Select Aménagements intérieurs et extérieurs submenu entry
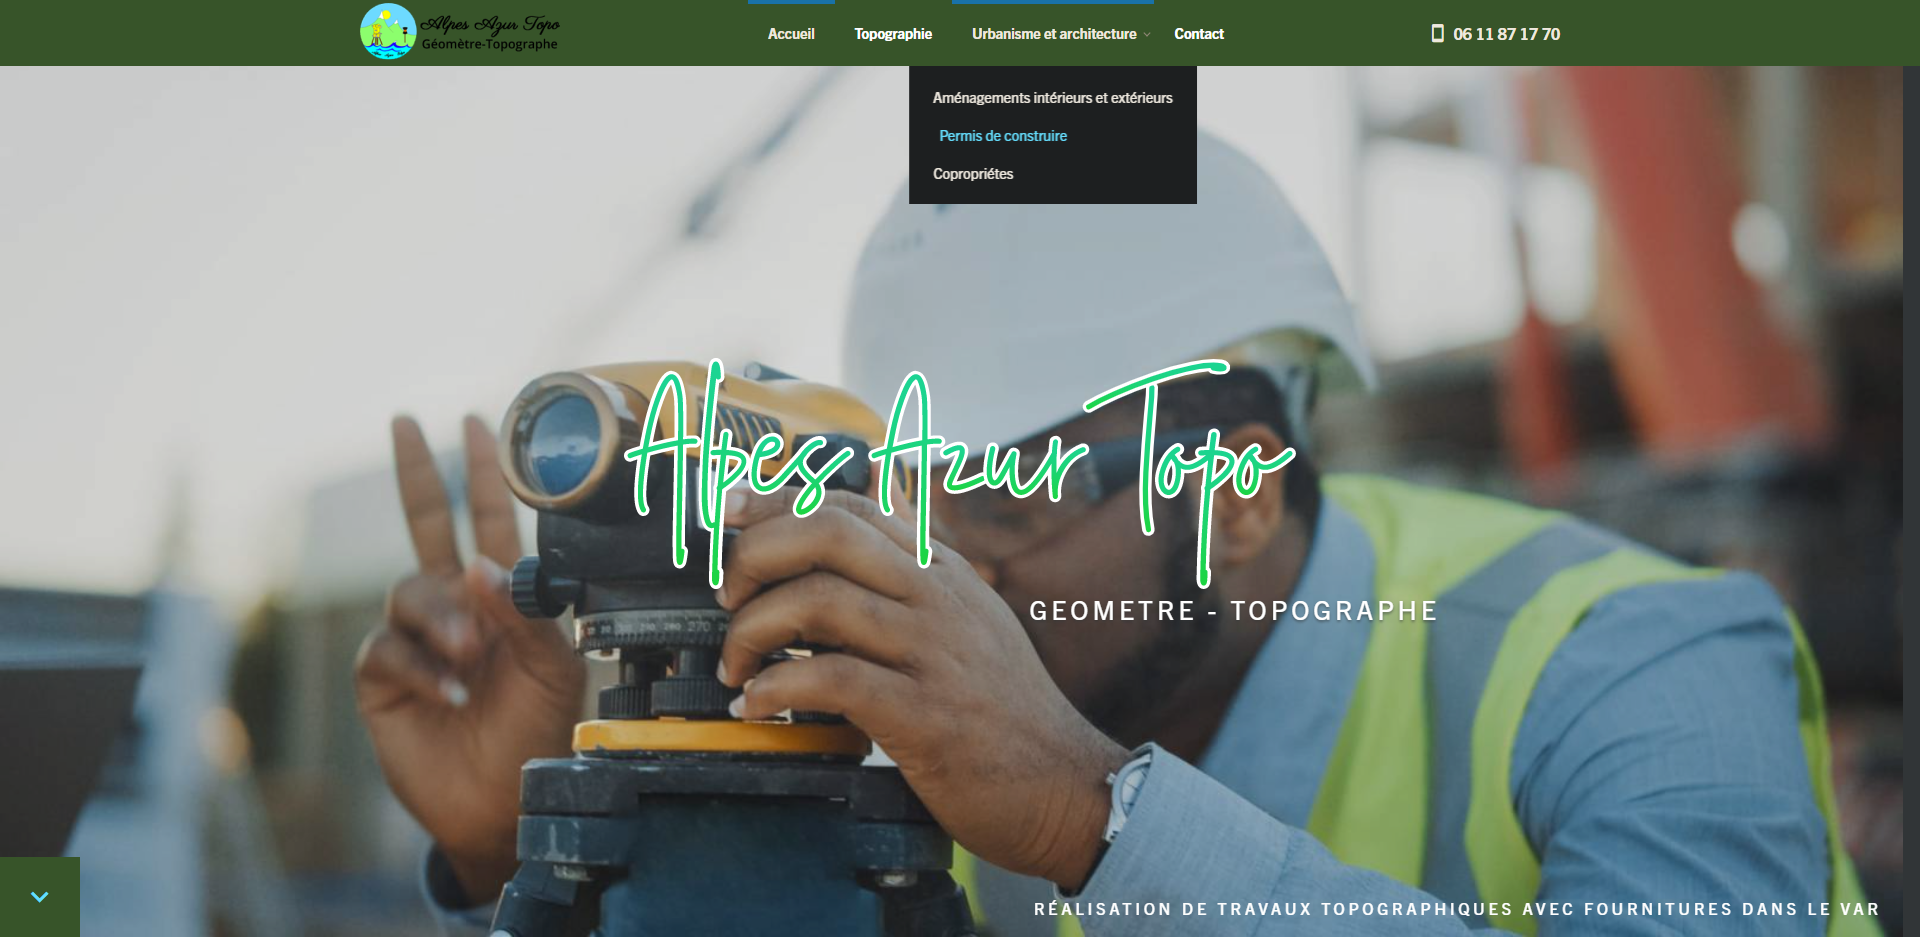Screen dimensions: 1920x937 (x=1052, y=98)
